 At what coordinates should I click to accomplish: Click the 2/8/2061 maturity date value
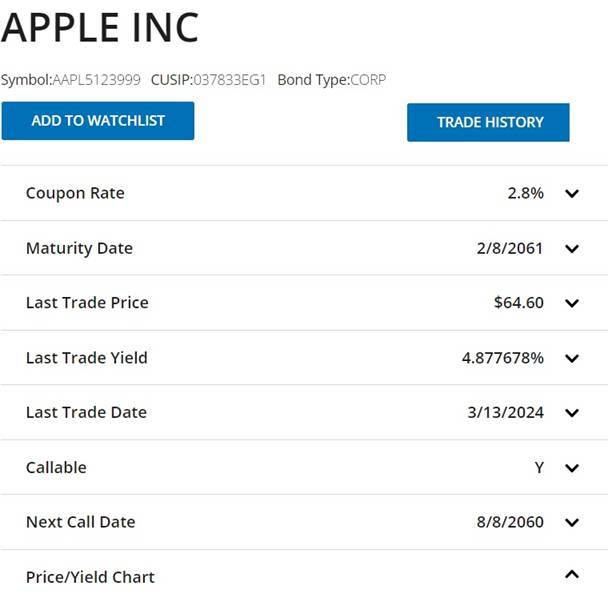(510, 248)
